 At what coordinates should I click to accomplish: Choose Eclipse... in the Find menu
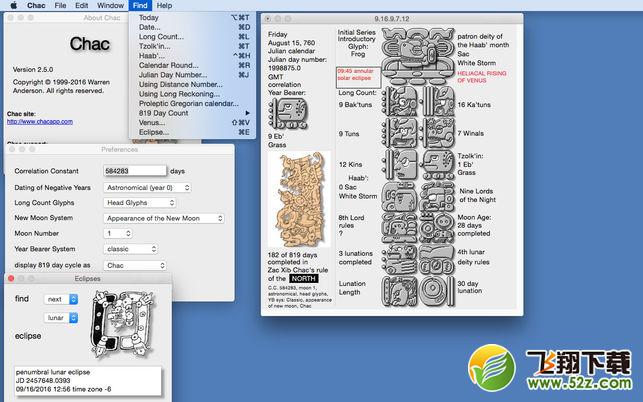194,132
